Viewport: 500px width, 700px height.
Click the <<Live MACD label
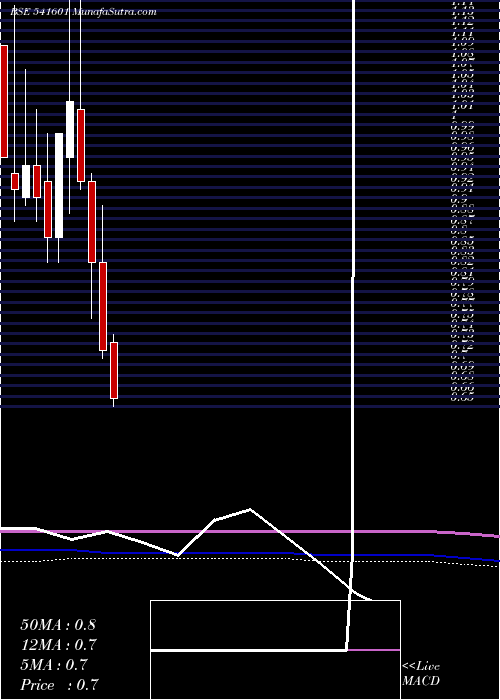pyautogui.click(x=421, y=674)
